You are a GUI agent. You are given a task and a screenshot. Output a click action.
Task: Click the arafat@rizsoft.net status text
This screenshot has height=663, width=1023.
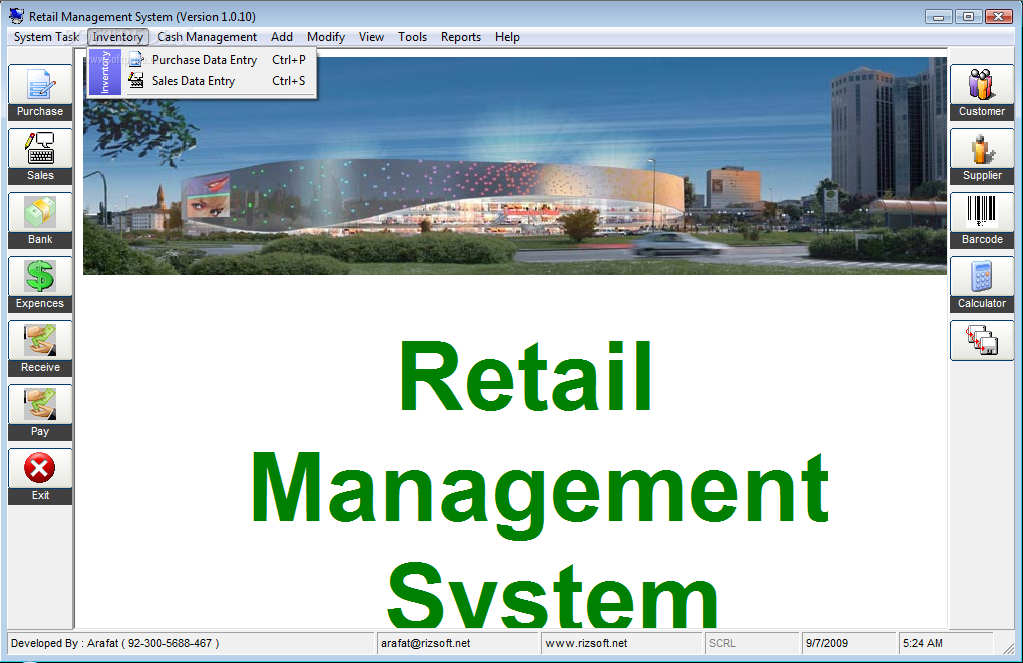[x=425, y=643]
